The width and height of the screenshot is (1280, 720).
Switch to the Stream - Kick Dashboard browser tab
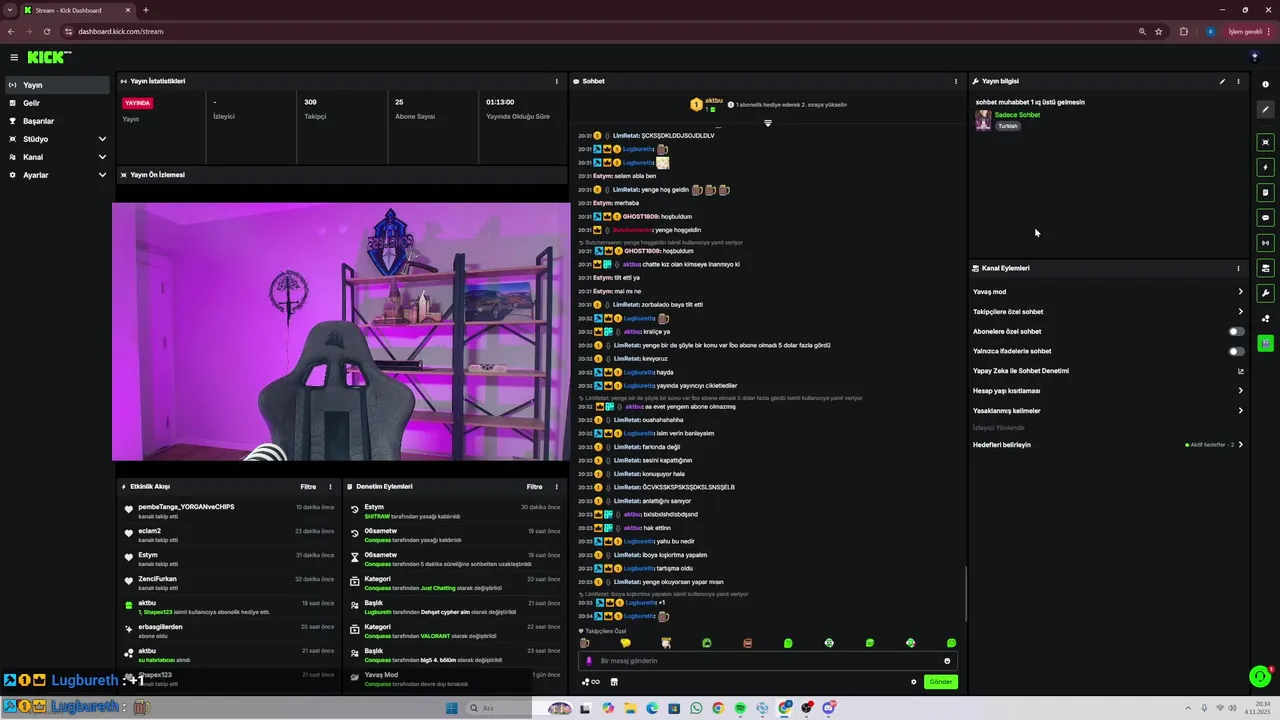pyautogui.click(x=77, y=10)
